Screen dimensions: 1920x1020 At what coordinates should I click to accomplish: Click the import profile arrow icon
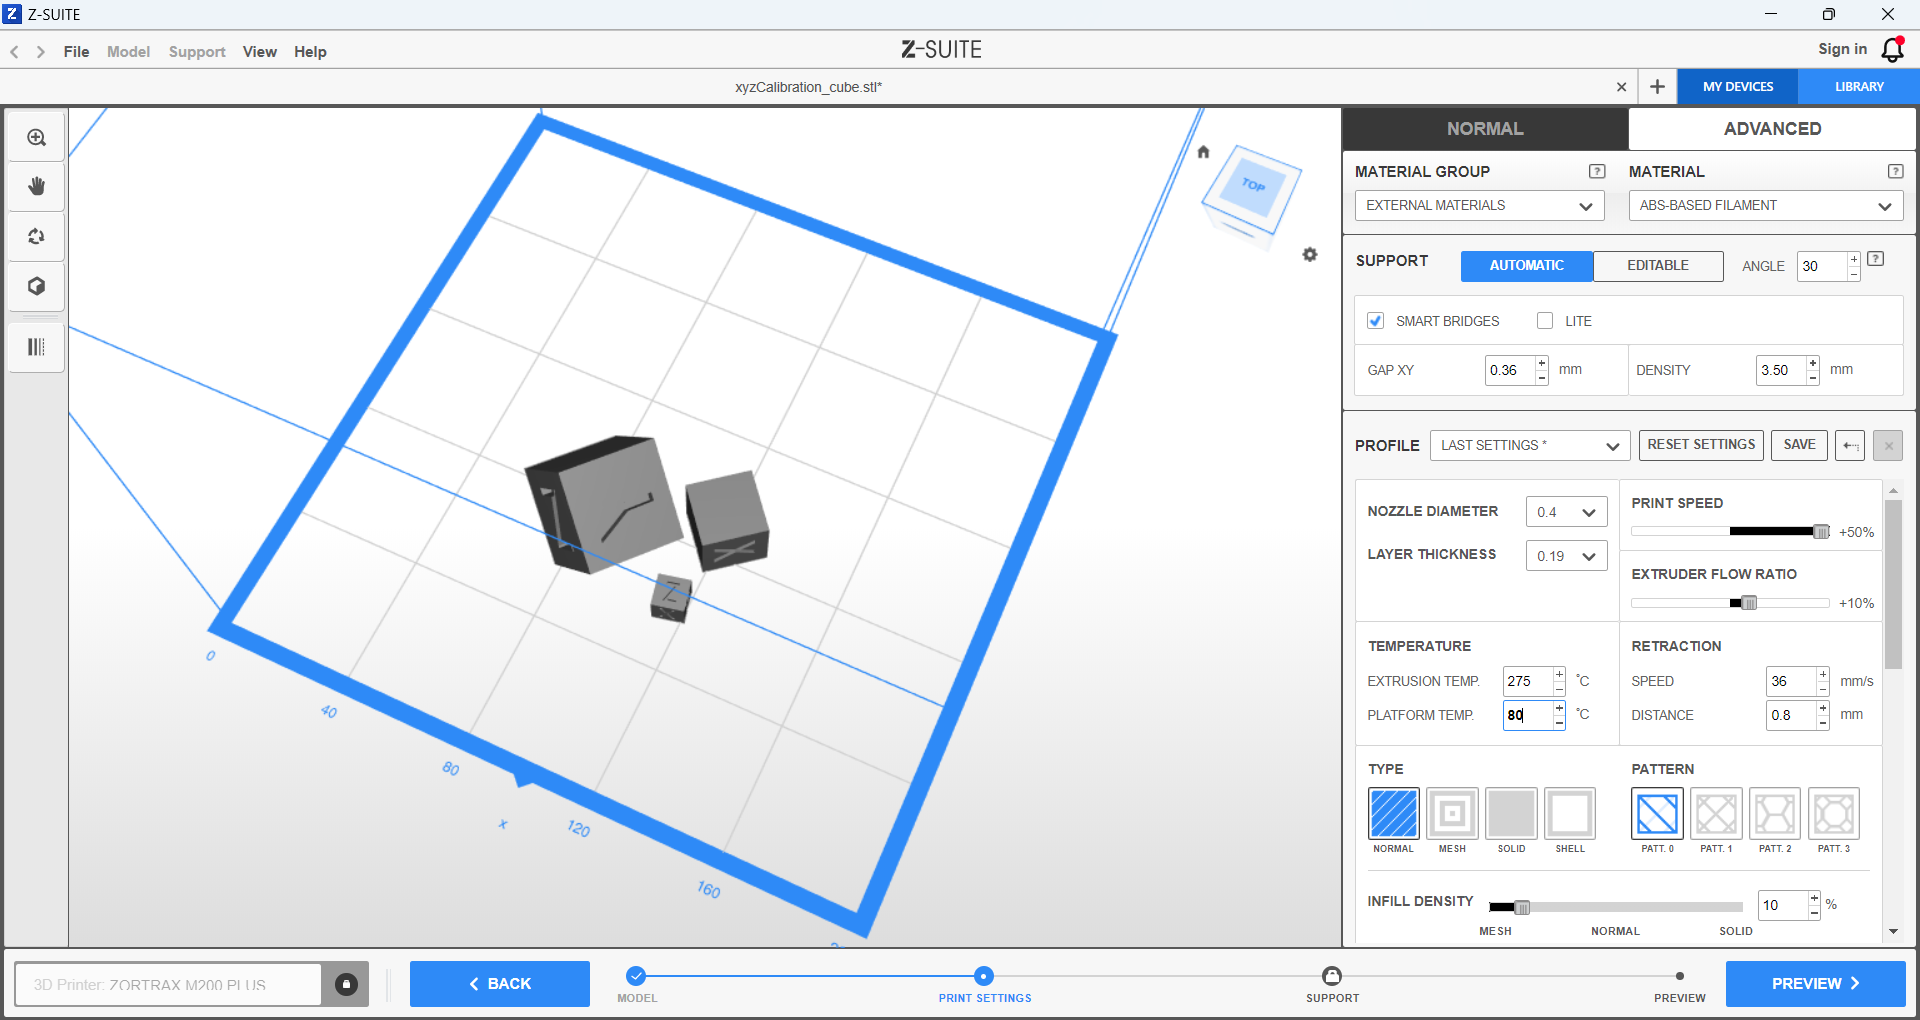coord(1850,445)
